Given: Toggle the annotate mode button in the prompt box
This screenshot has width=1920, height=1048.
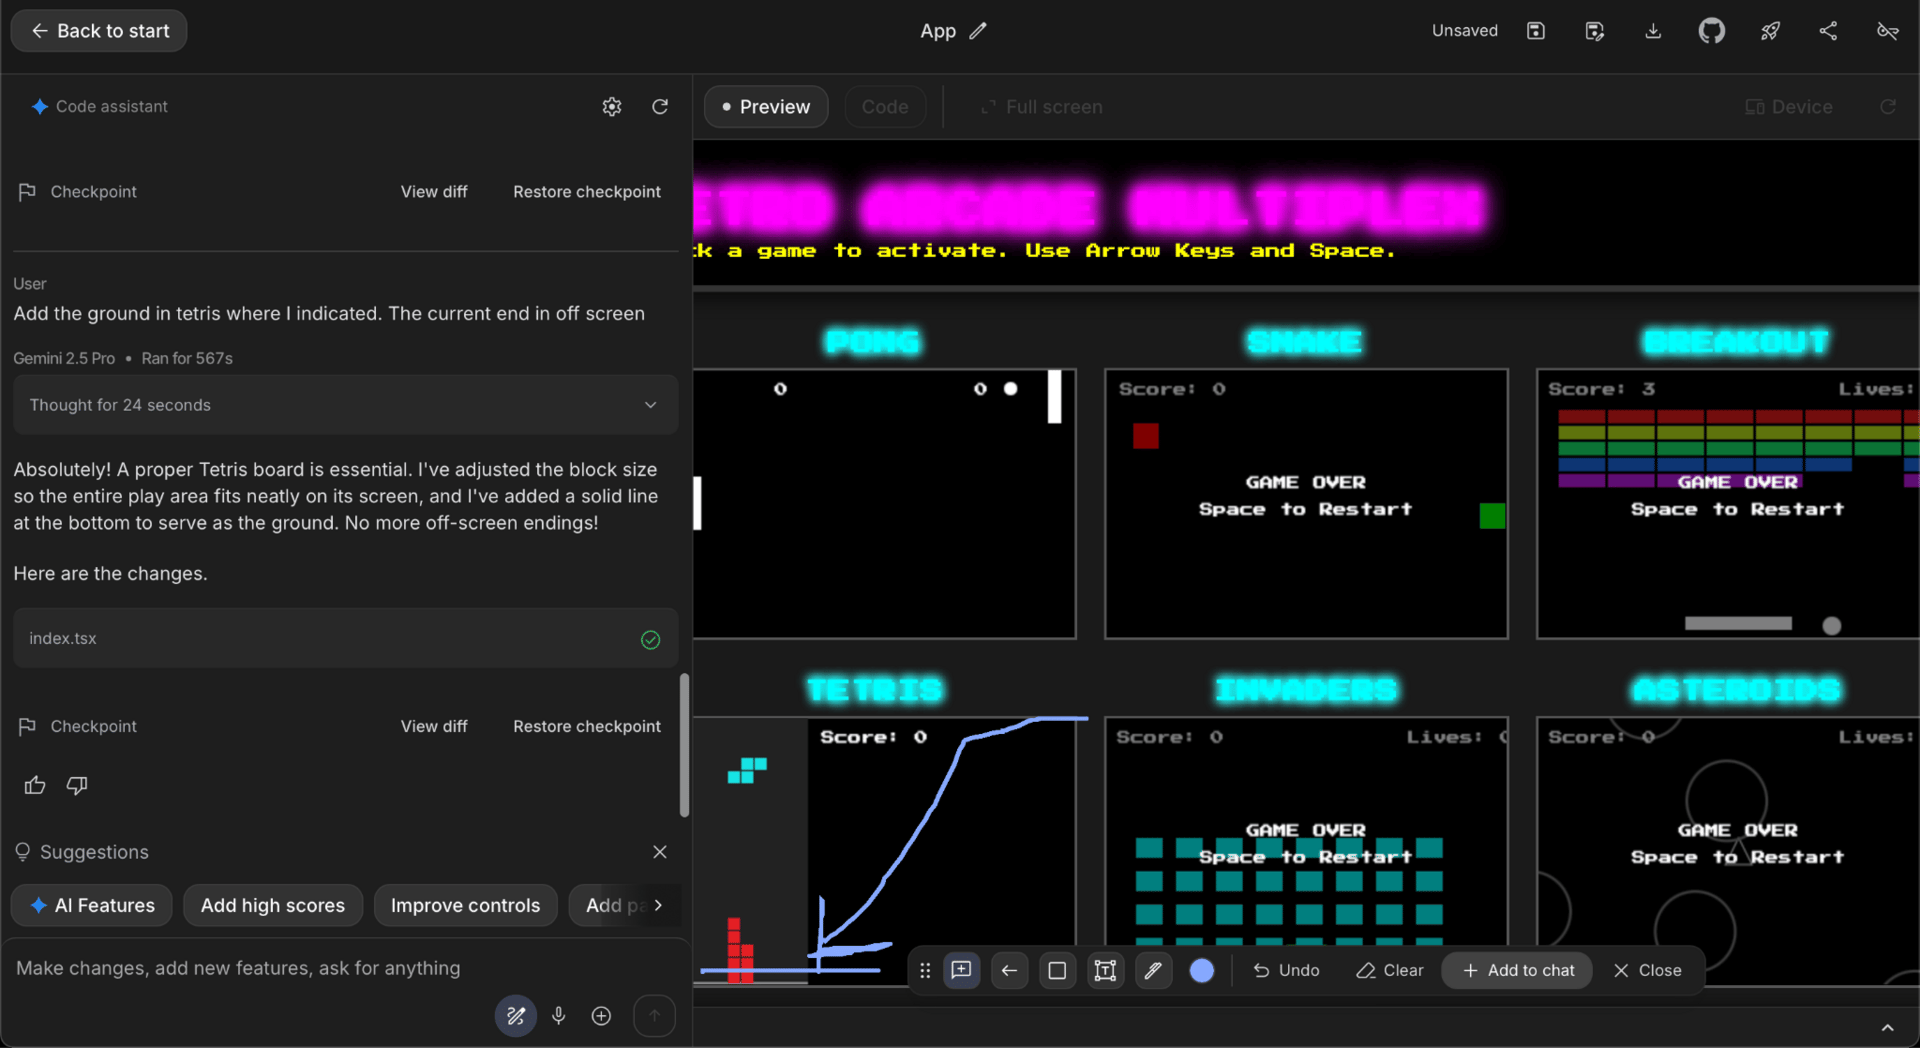Looking at the screenshot, I should (516, 1016).
